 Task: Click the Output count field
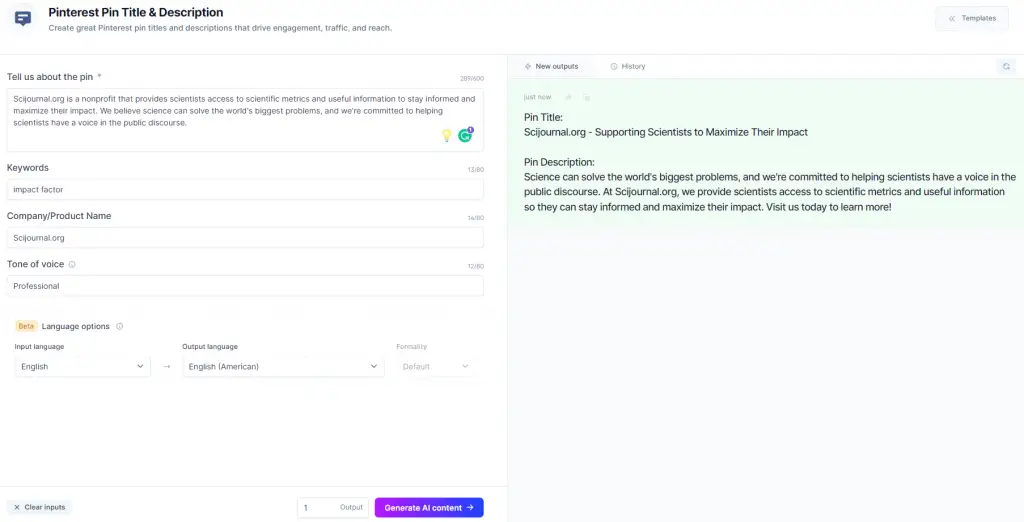point(333,508)
